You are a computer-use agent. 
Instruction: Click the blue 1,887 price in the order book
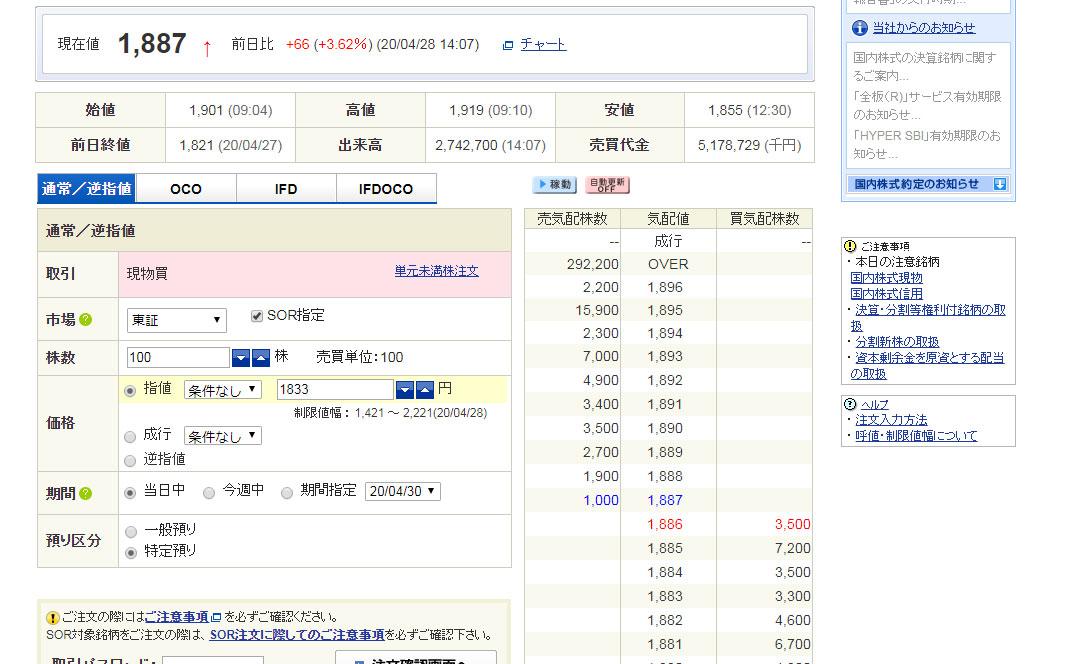[665, 500]
